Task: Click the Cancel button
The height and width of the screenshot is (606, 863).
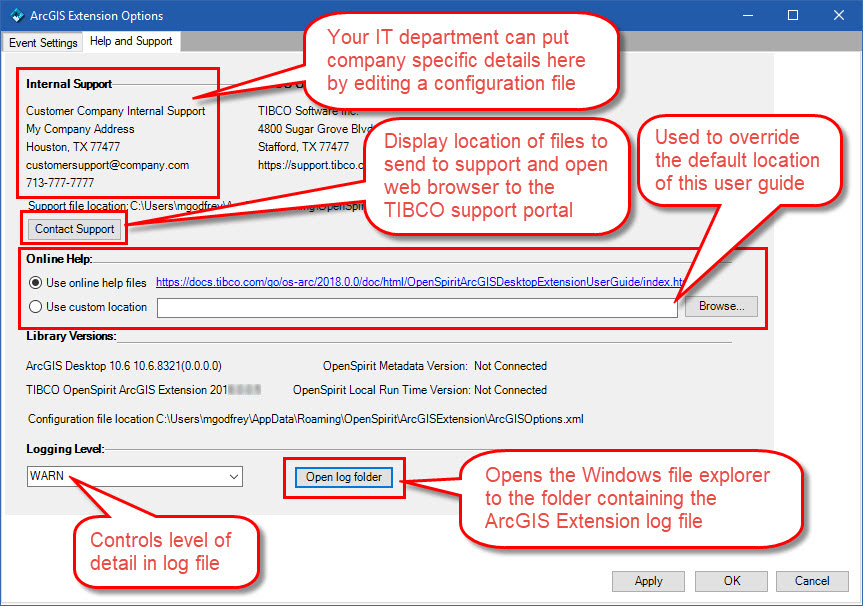Action: tap(812, 581)
